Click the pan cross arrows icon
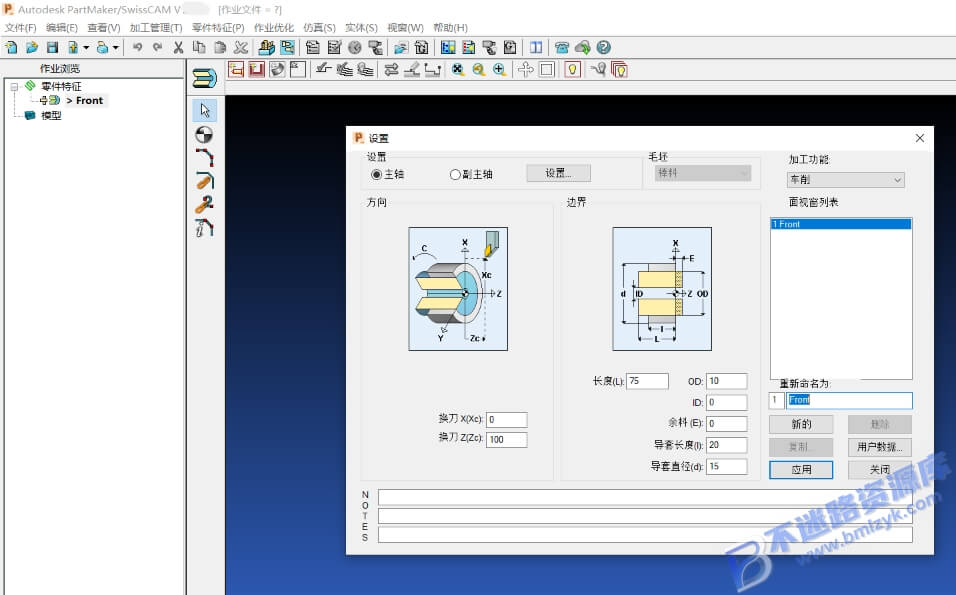Image resolution: width=956 pixels, height=595 pixels. 526,69
